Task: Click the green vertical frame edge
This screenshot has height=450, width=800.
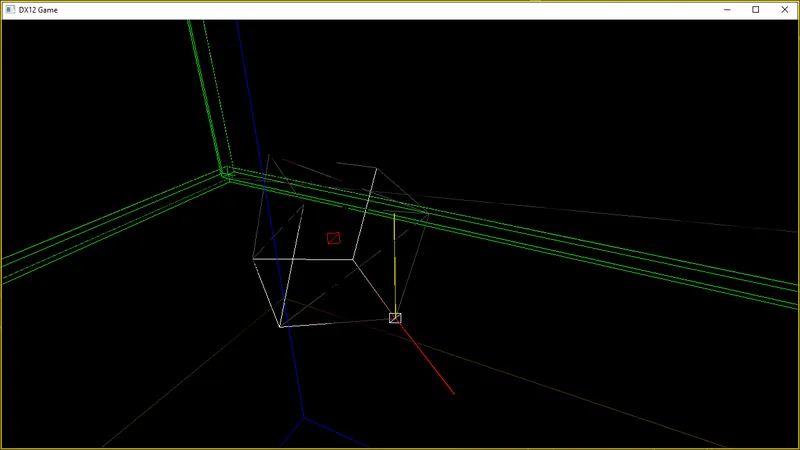Action: pyautogui.click(x=205, y=94)
